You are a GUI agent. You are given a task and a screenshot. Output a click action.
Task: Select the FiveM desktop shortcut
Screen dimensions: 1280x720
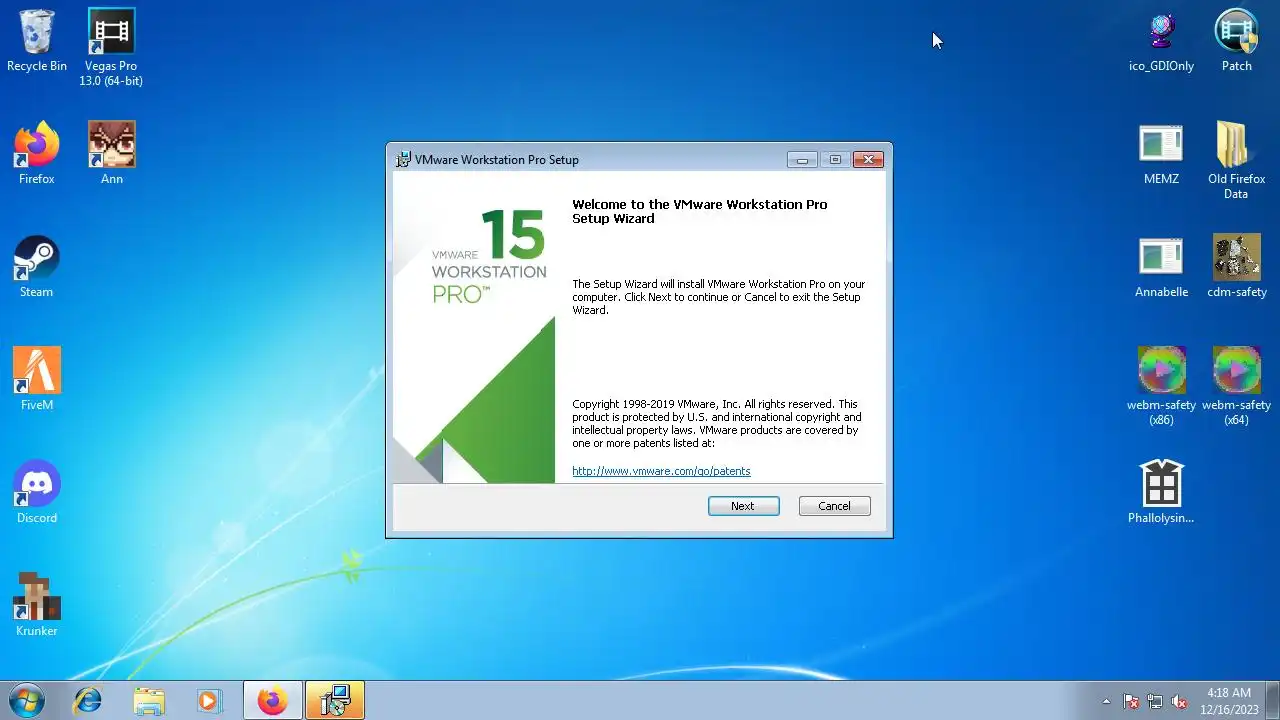pyautogui.click(x=37, y=379)
